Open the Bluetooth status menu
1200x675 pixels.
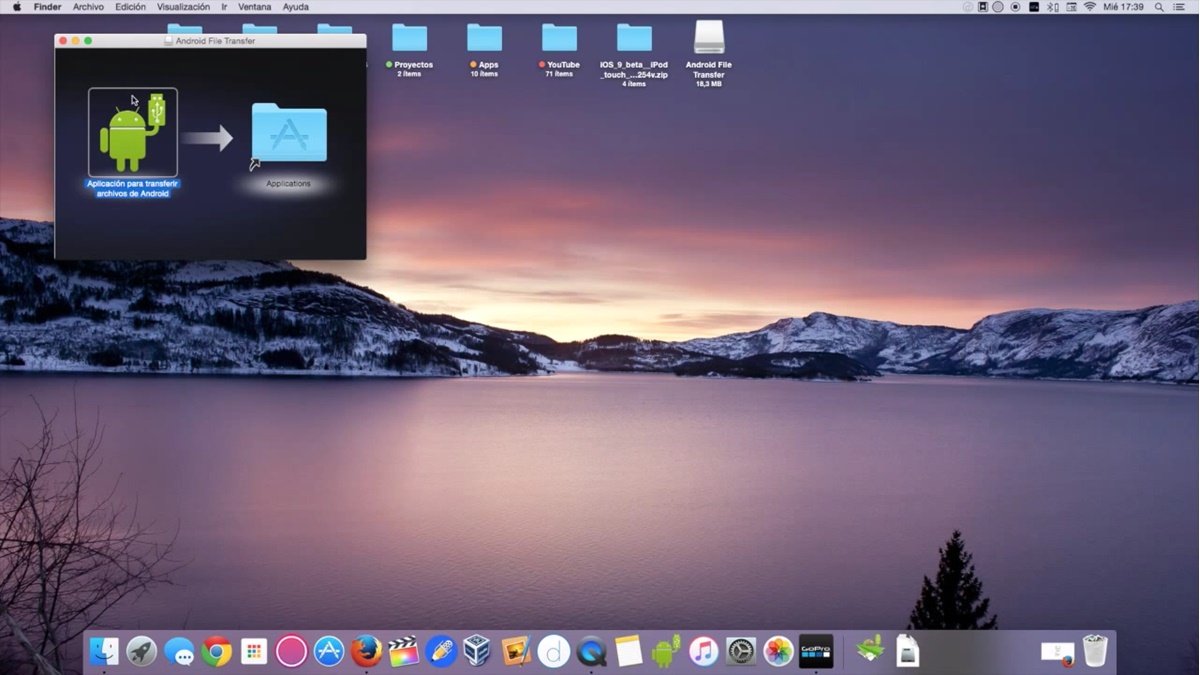point(1050,7)
